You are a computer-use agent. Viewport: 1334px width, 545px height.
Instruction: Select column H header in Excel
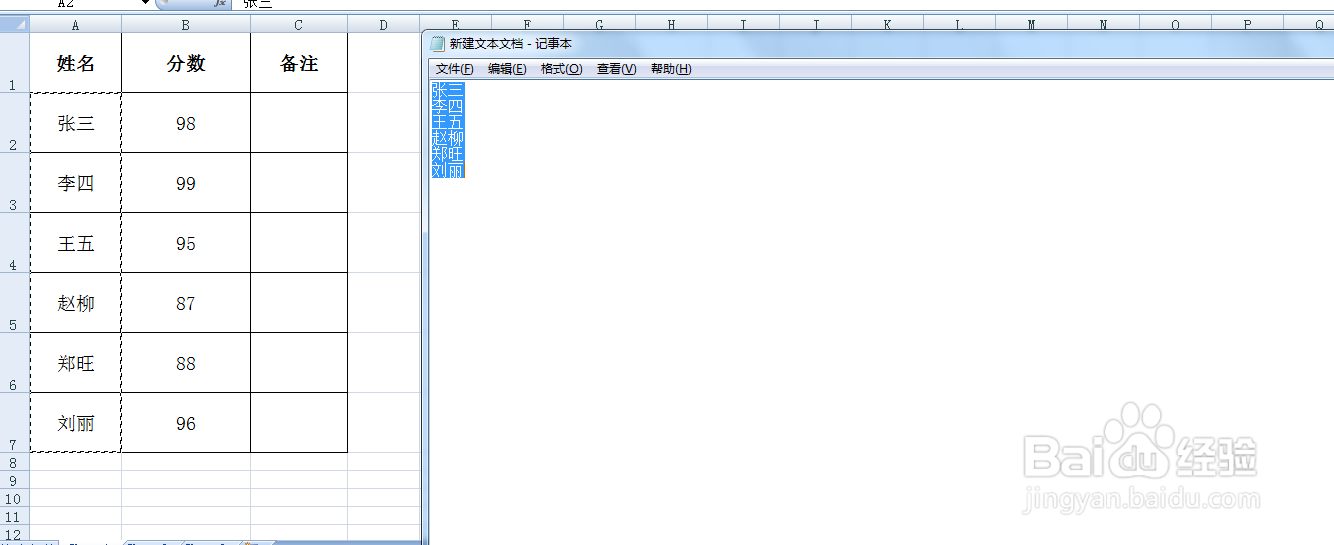click(x=671, y=24)
